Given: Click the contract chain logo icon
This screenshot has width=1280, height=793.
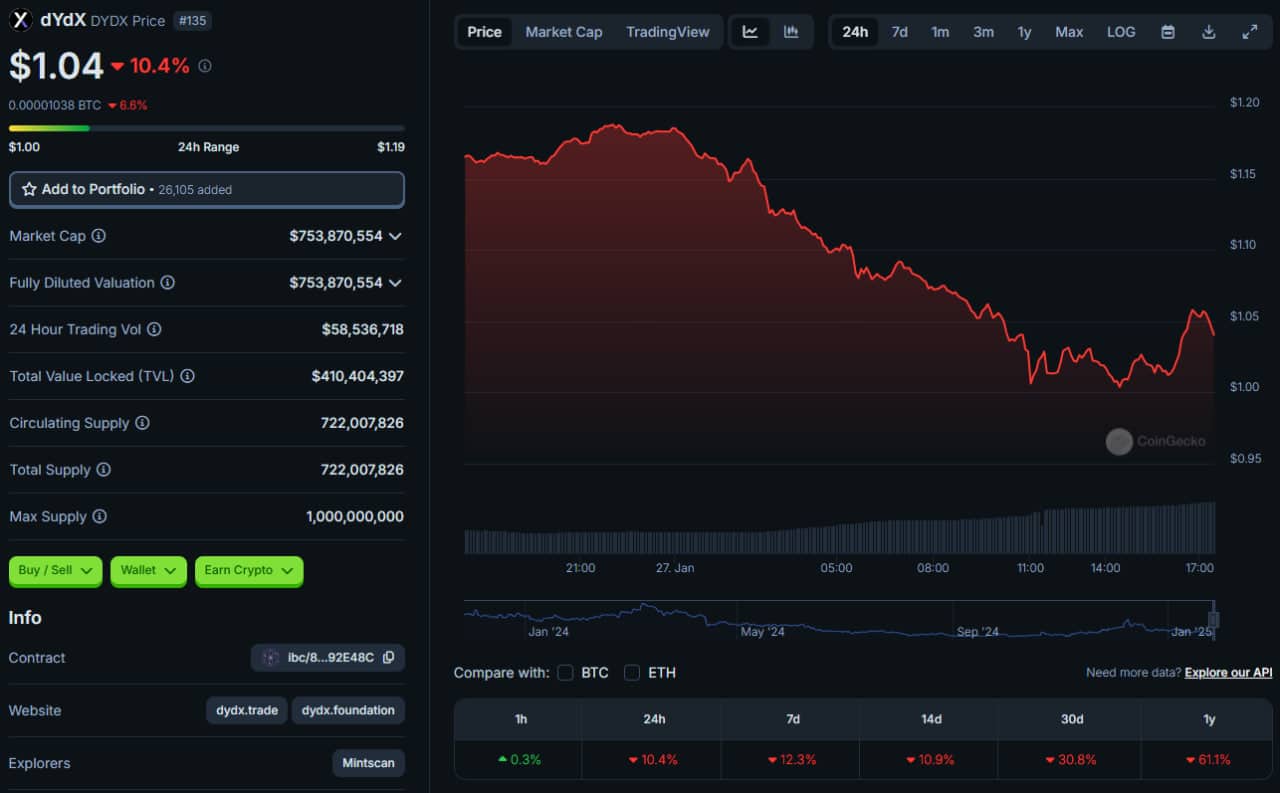Looking at the screenshot, I should [270, 658].
